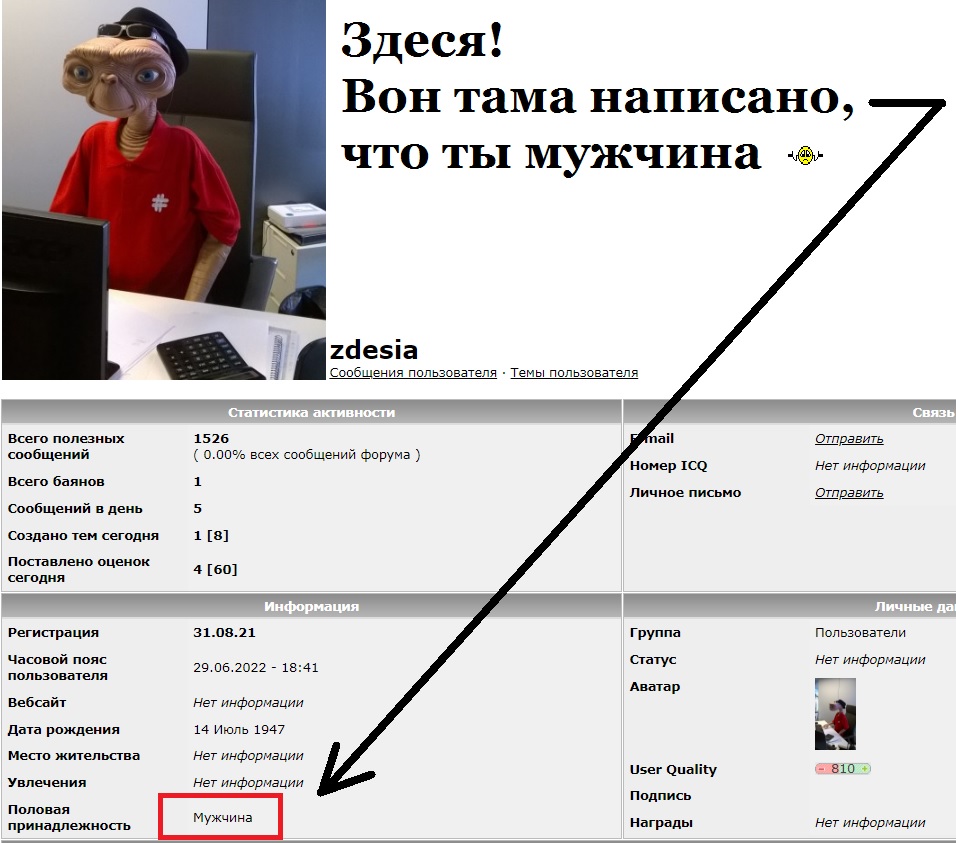The height and width of the screenshot is (843, 956).
Task: Click "Отправить" next to E-mail
Action: 849,439
